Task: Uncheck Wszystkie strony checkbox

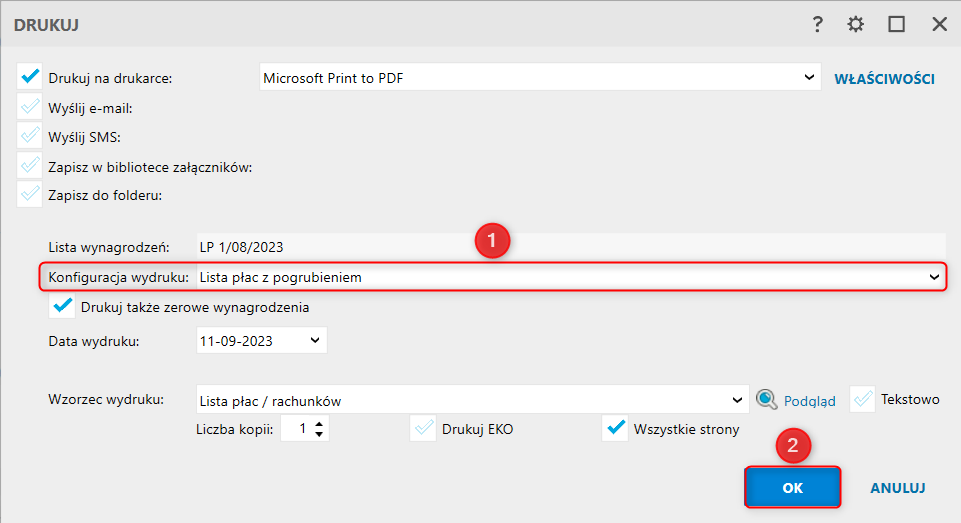Action: (x=616, y=430)
